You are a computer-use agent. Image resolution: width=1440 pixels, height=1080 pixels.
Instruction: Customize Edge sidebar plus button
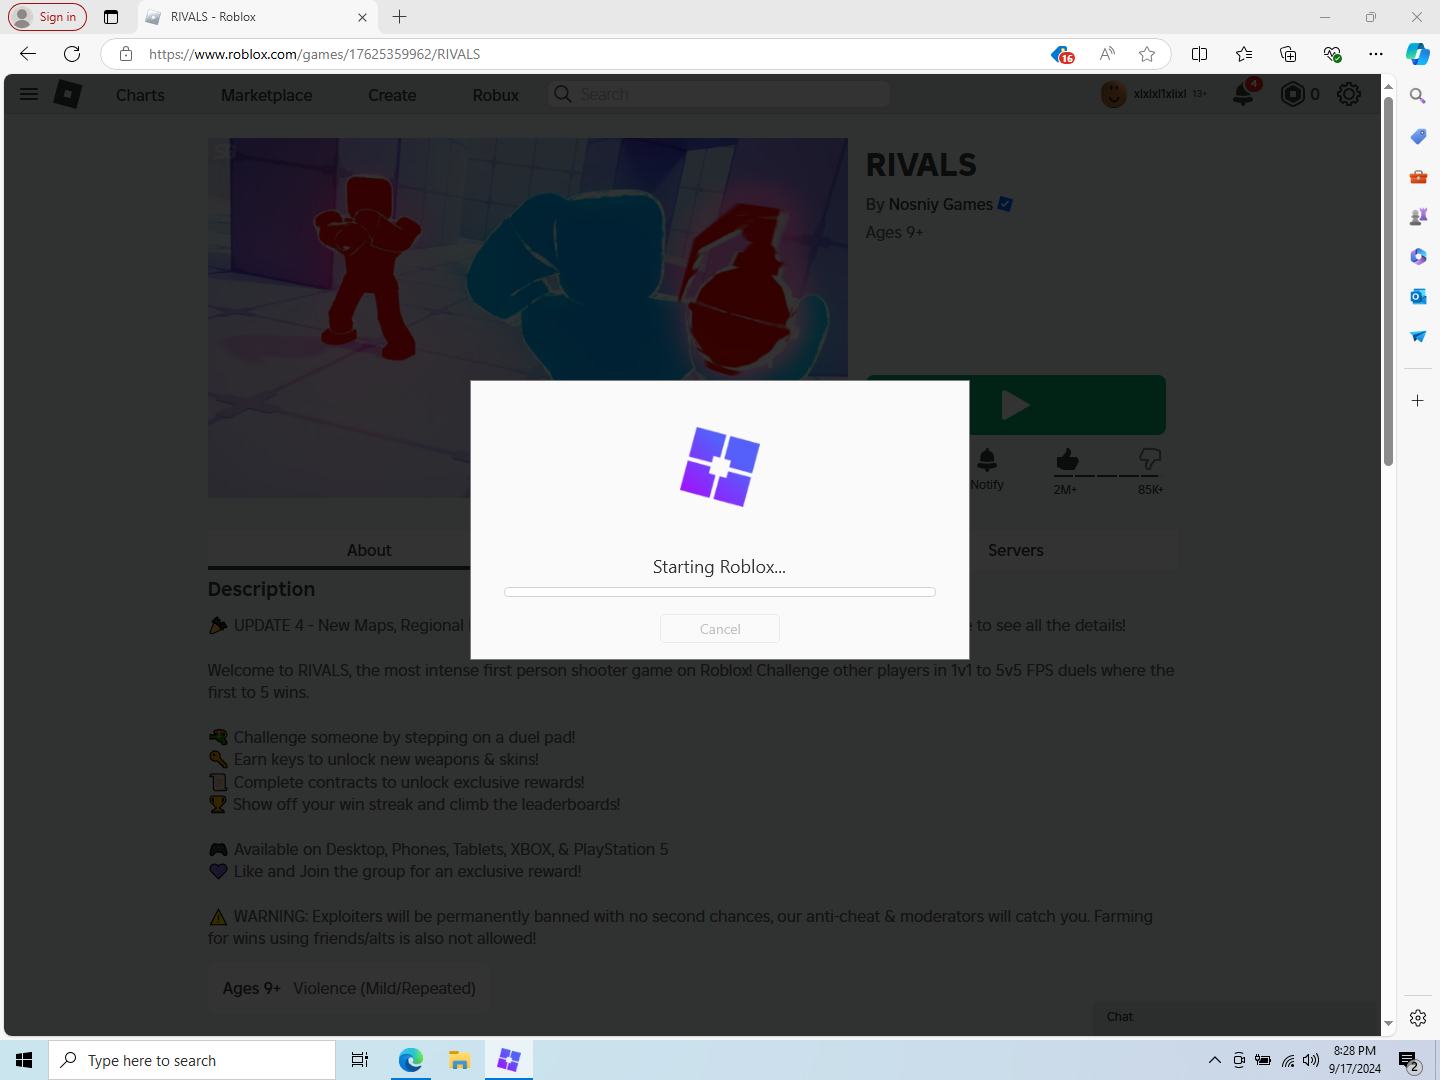pos(1418,401)
